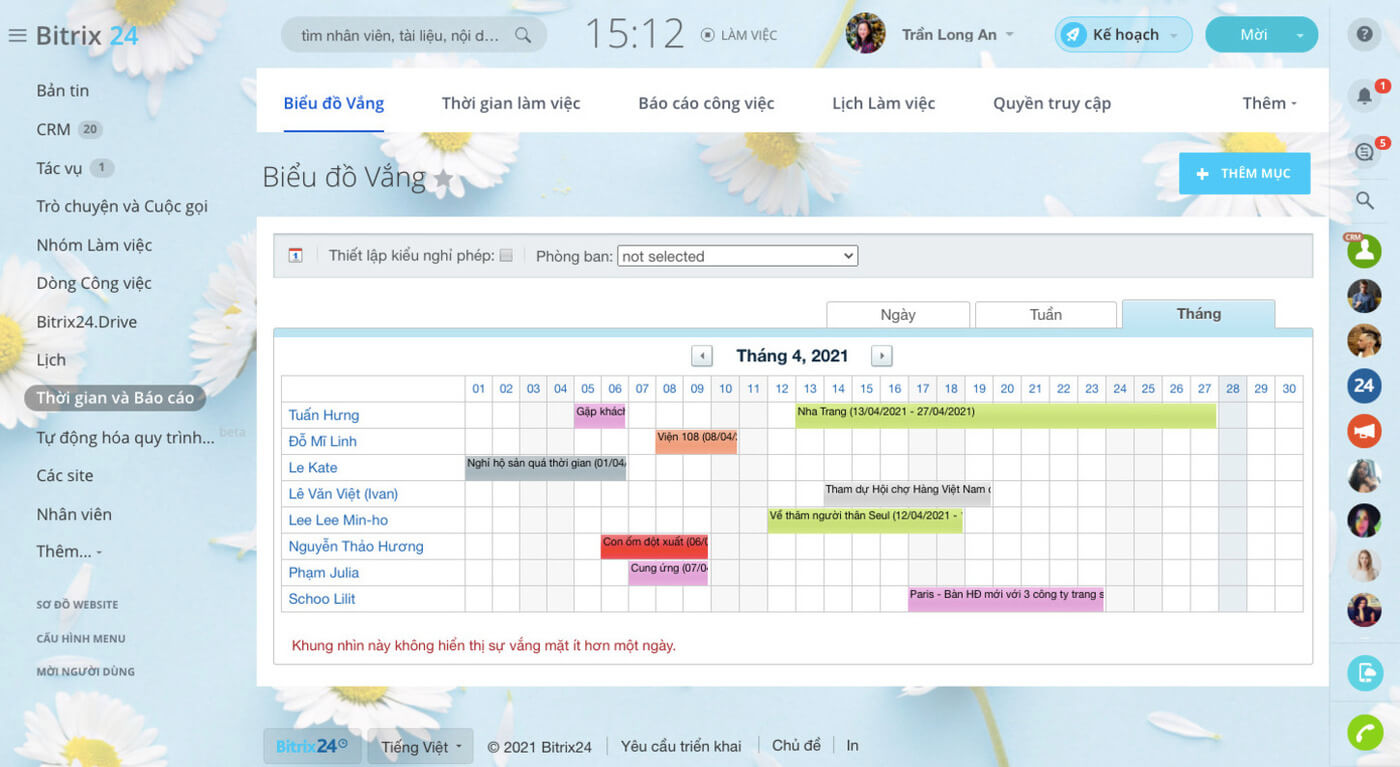Expand Thêm... in left sidebar
This screenshot has height=767, width=1400.
(69, 552)
